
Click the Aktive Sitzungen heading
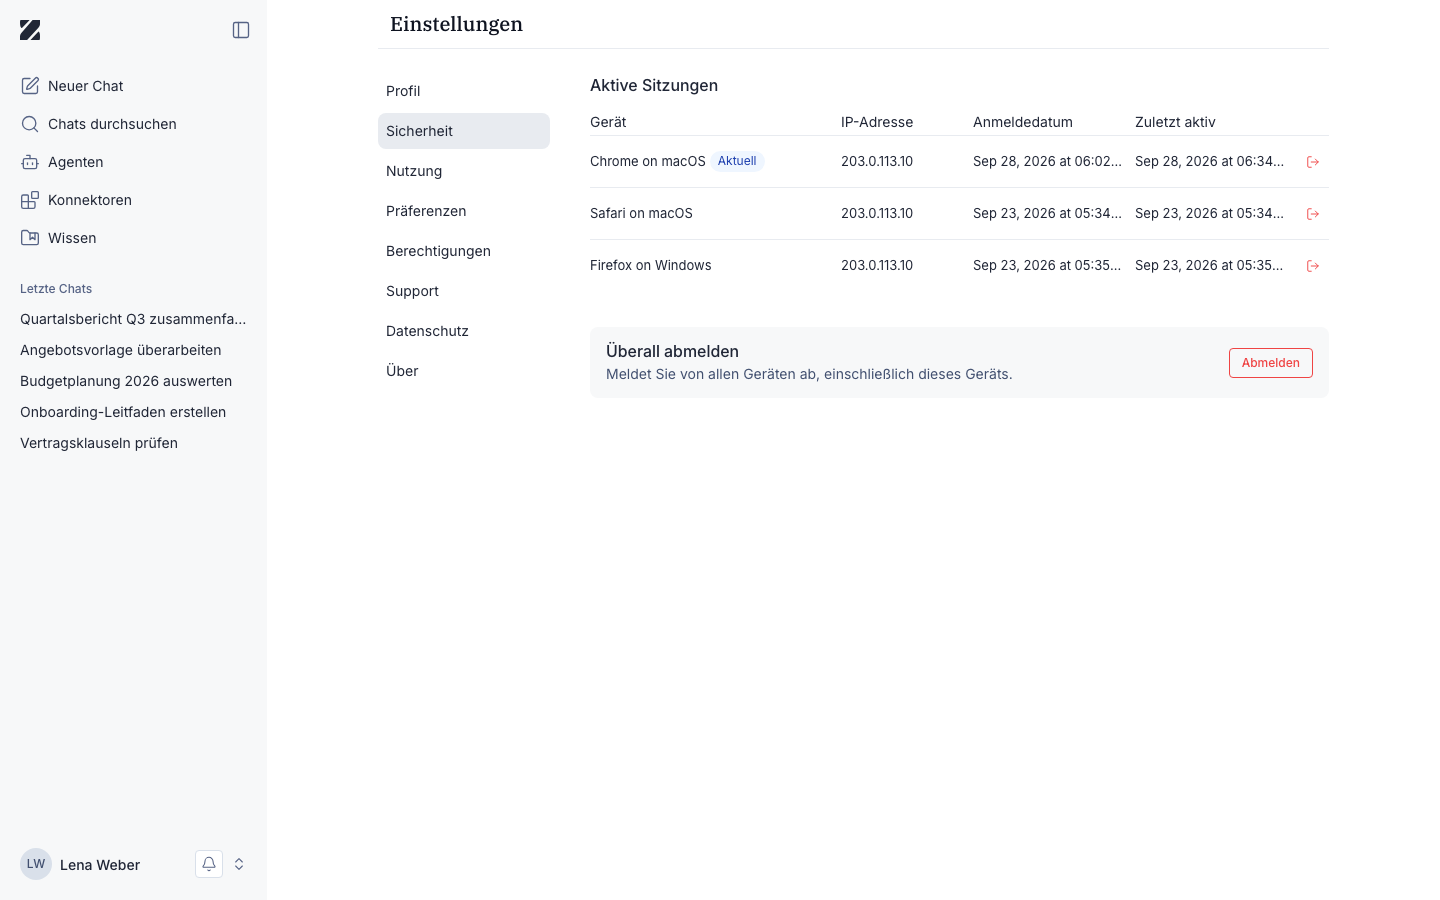coord(654,85)
